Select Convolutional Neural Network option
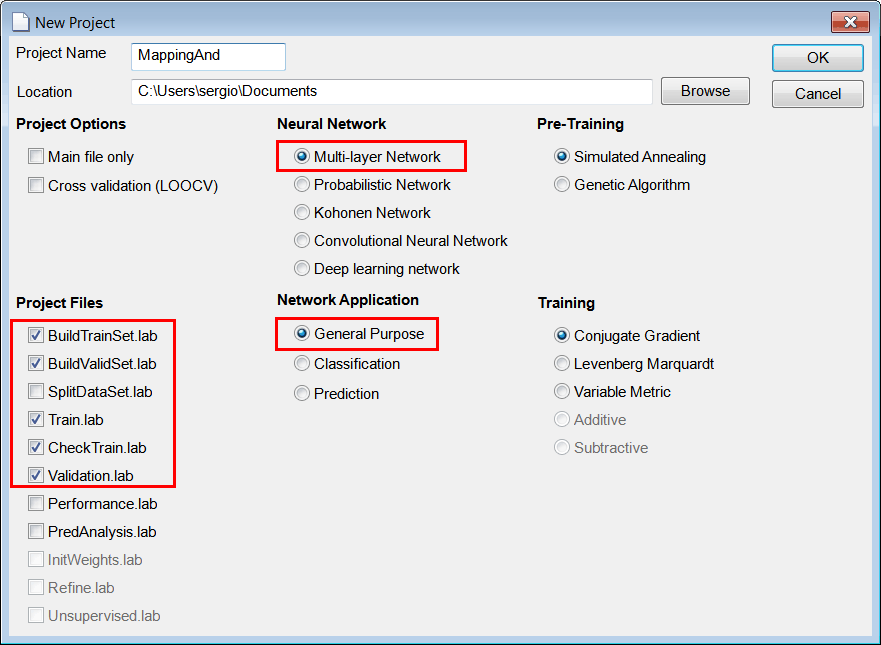The height and width of the screenshot is (645, 881). click(x=302, y=240)
